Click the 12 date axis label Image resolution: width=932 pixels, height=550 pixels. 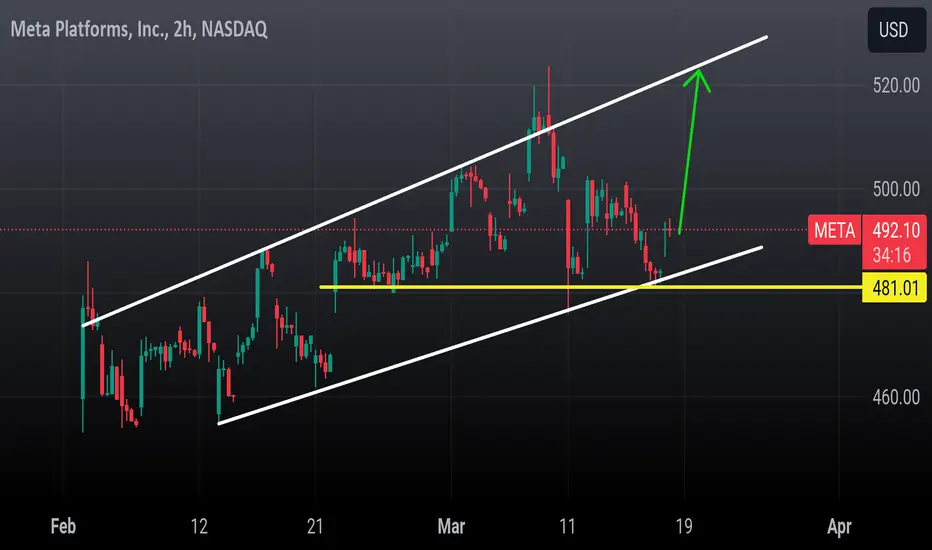199,526
